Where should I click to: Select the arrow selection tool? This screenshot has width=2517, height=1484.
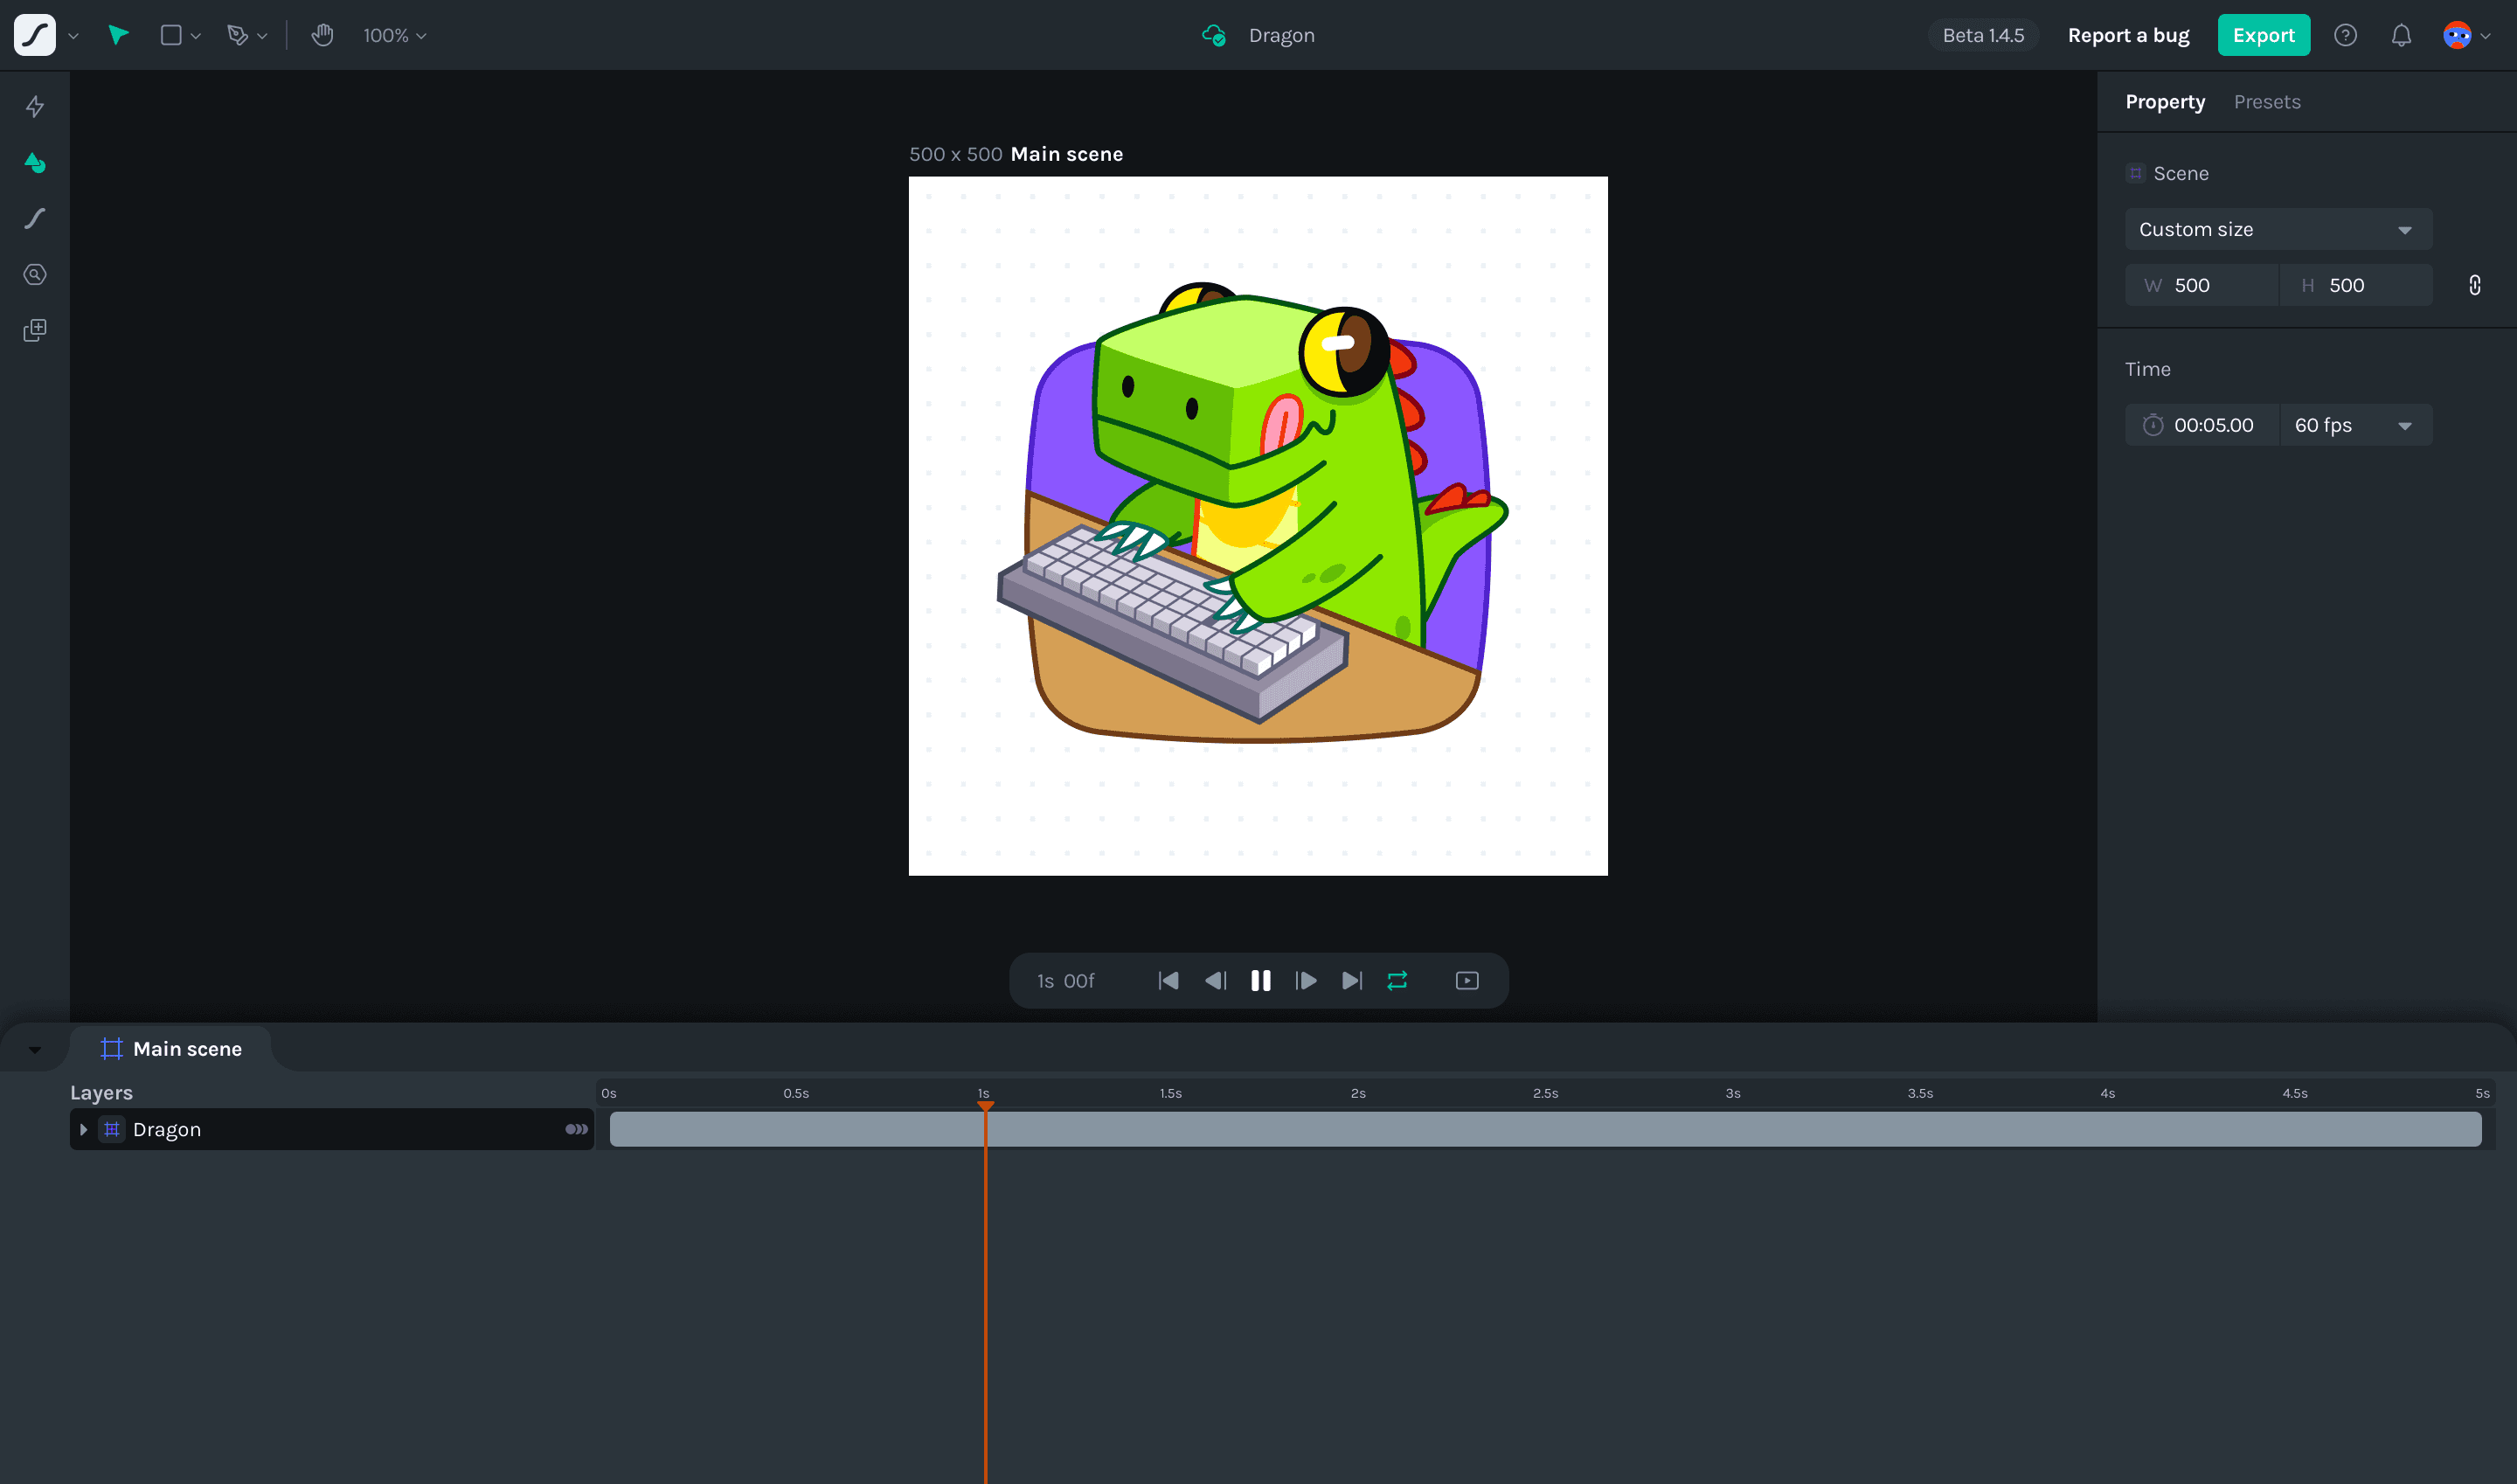tap(118, 35)
